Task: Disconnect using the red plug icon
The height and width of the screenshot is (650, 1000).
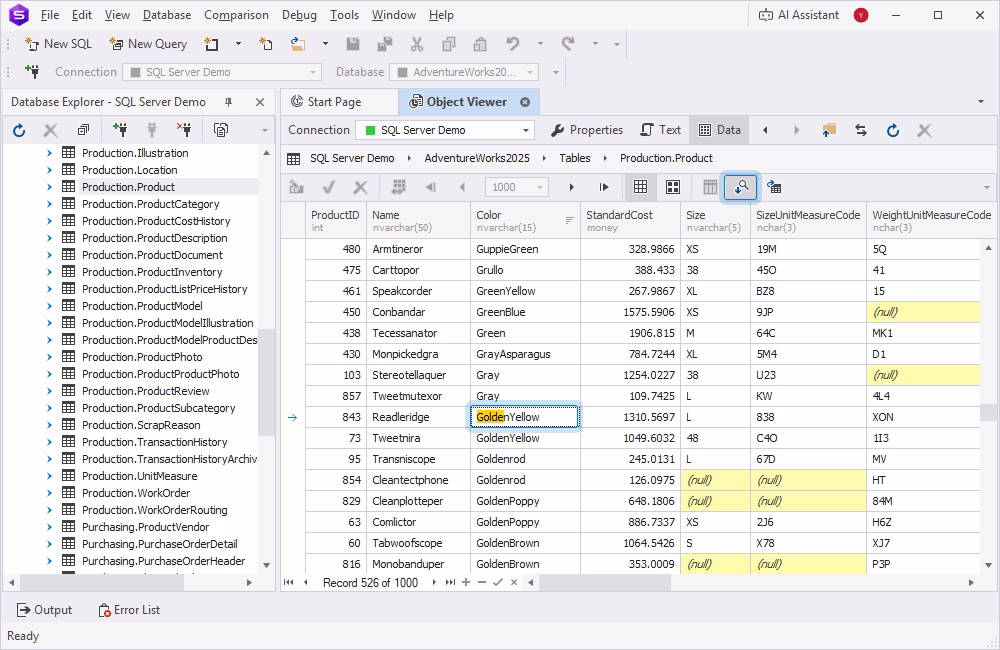Action: (185, 131)
